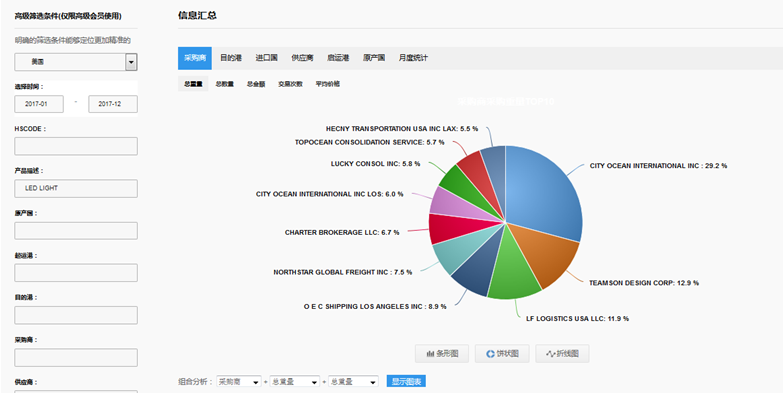Click label 'LUCKY CONSOL INC: 5.8 %'
The width and height of the screenshot is (783, 408).
[x=376, y=164]
